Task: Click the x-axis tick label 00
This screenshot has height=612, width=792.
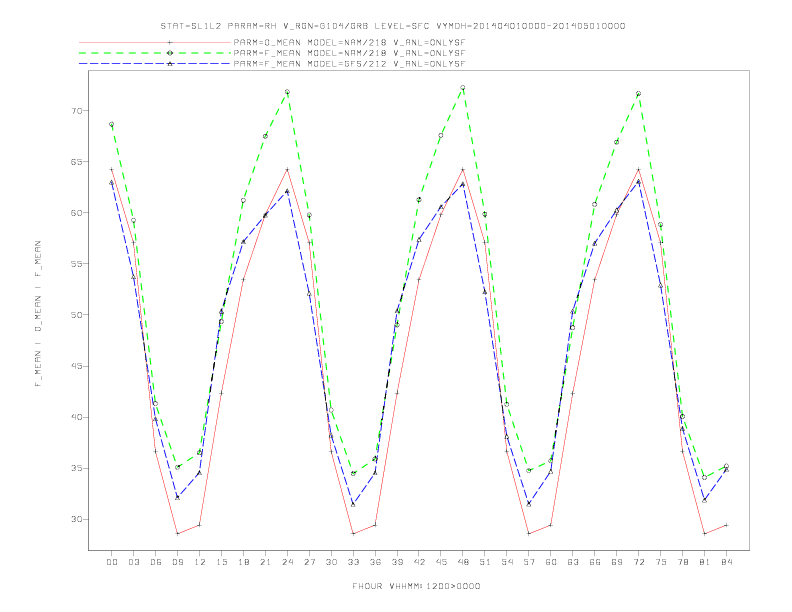Action: click(x=112, y=562)
